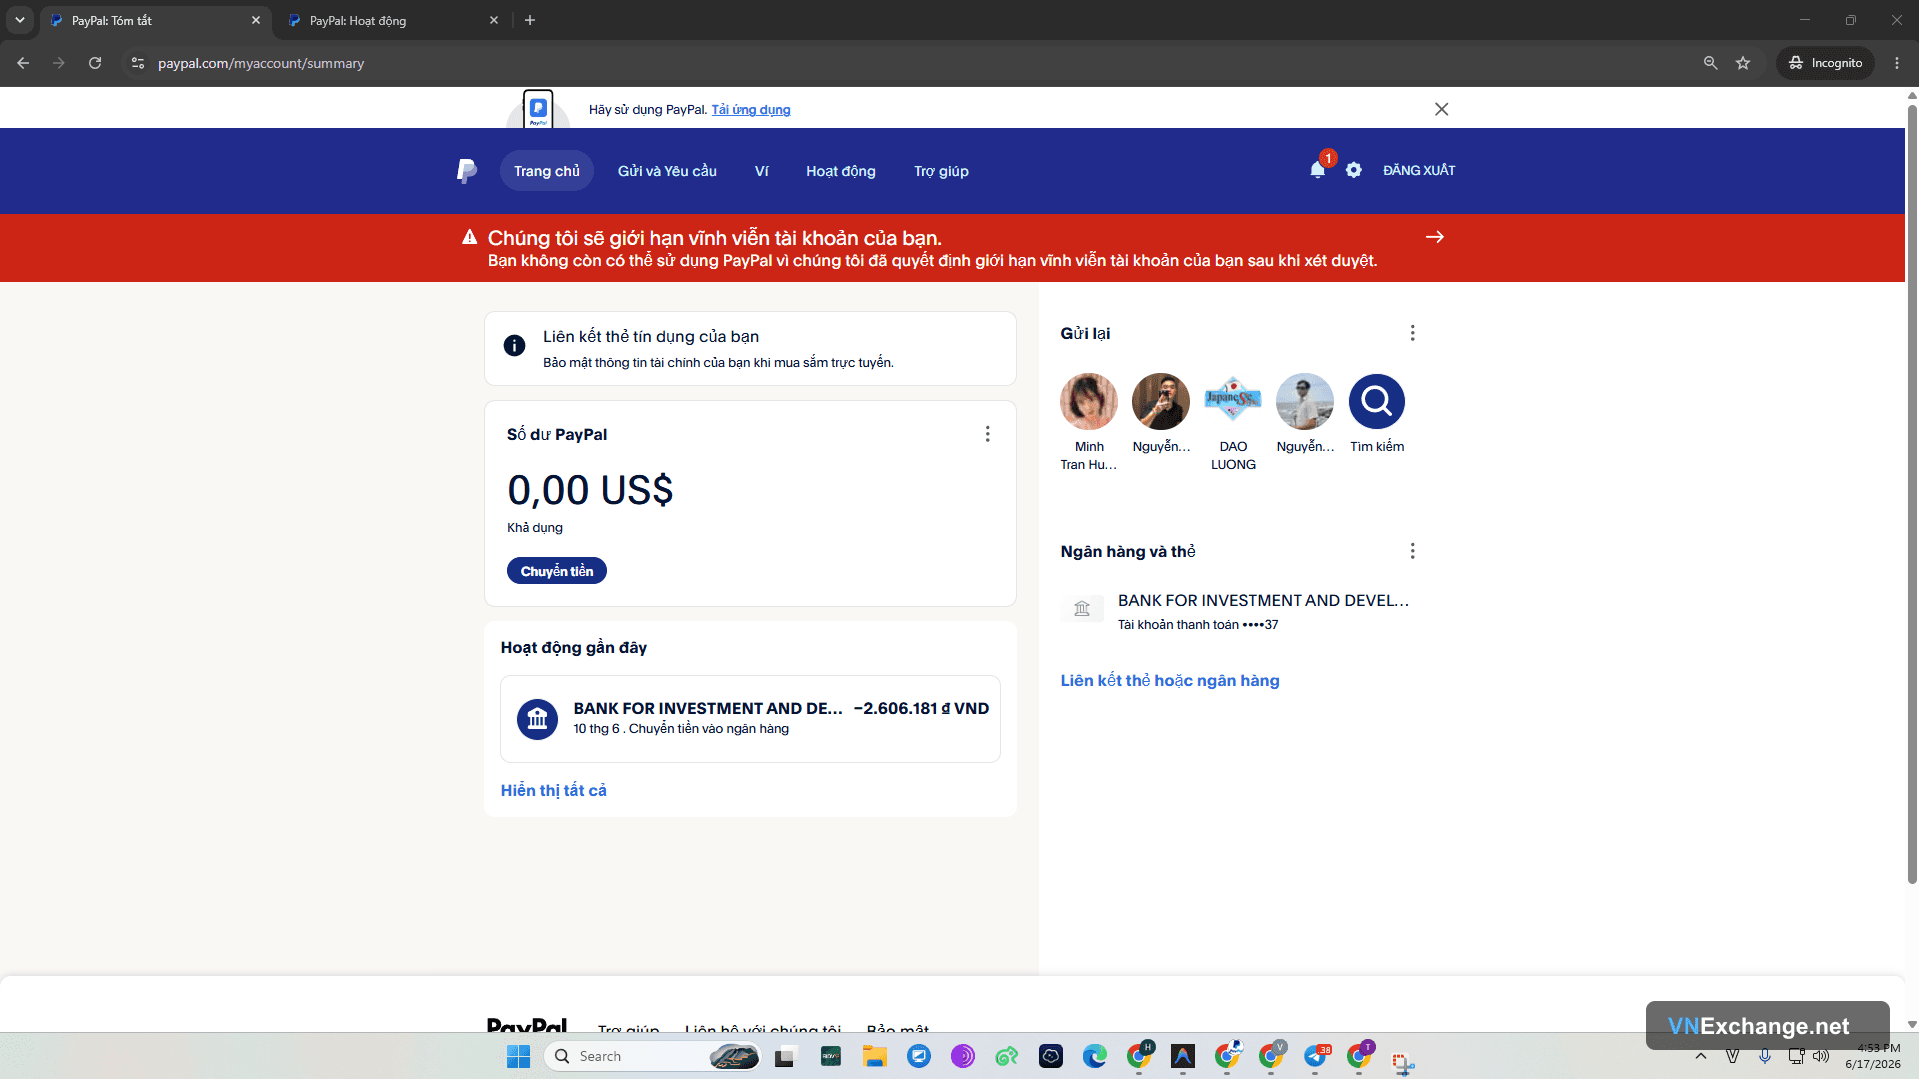The width and height of the screenshot is (1919, 1079).
Task: Click Liên kết thẻ hoặc ngân hàng link
Action: pyautogui.click(x=1170, y=680)
